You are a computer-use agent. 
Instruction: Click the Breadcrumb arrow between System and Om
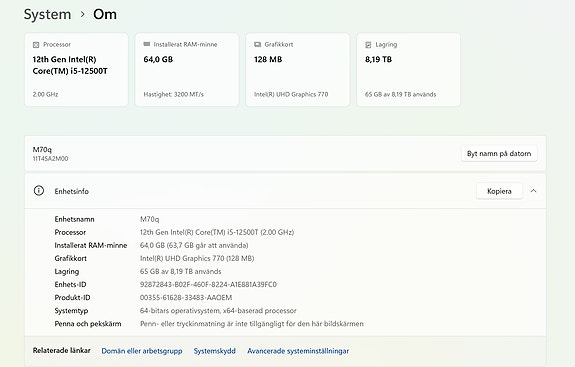pyautogui.click(x=83, y=14)
